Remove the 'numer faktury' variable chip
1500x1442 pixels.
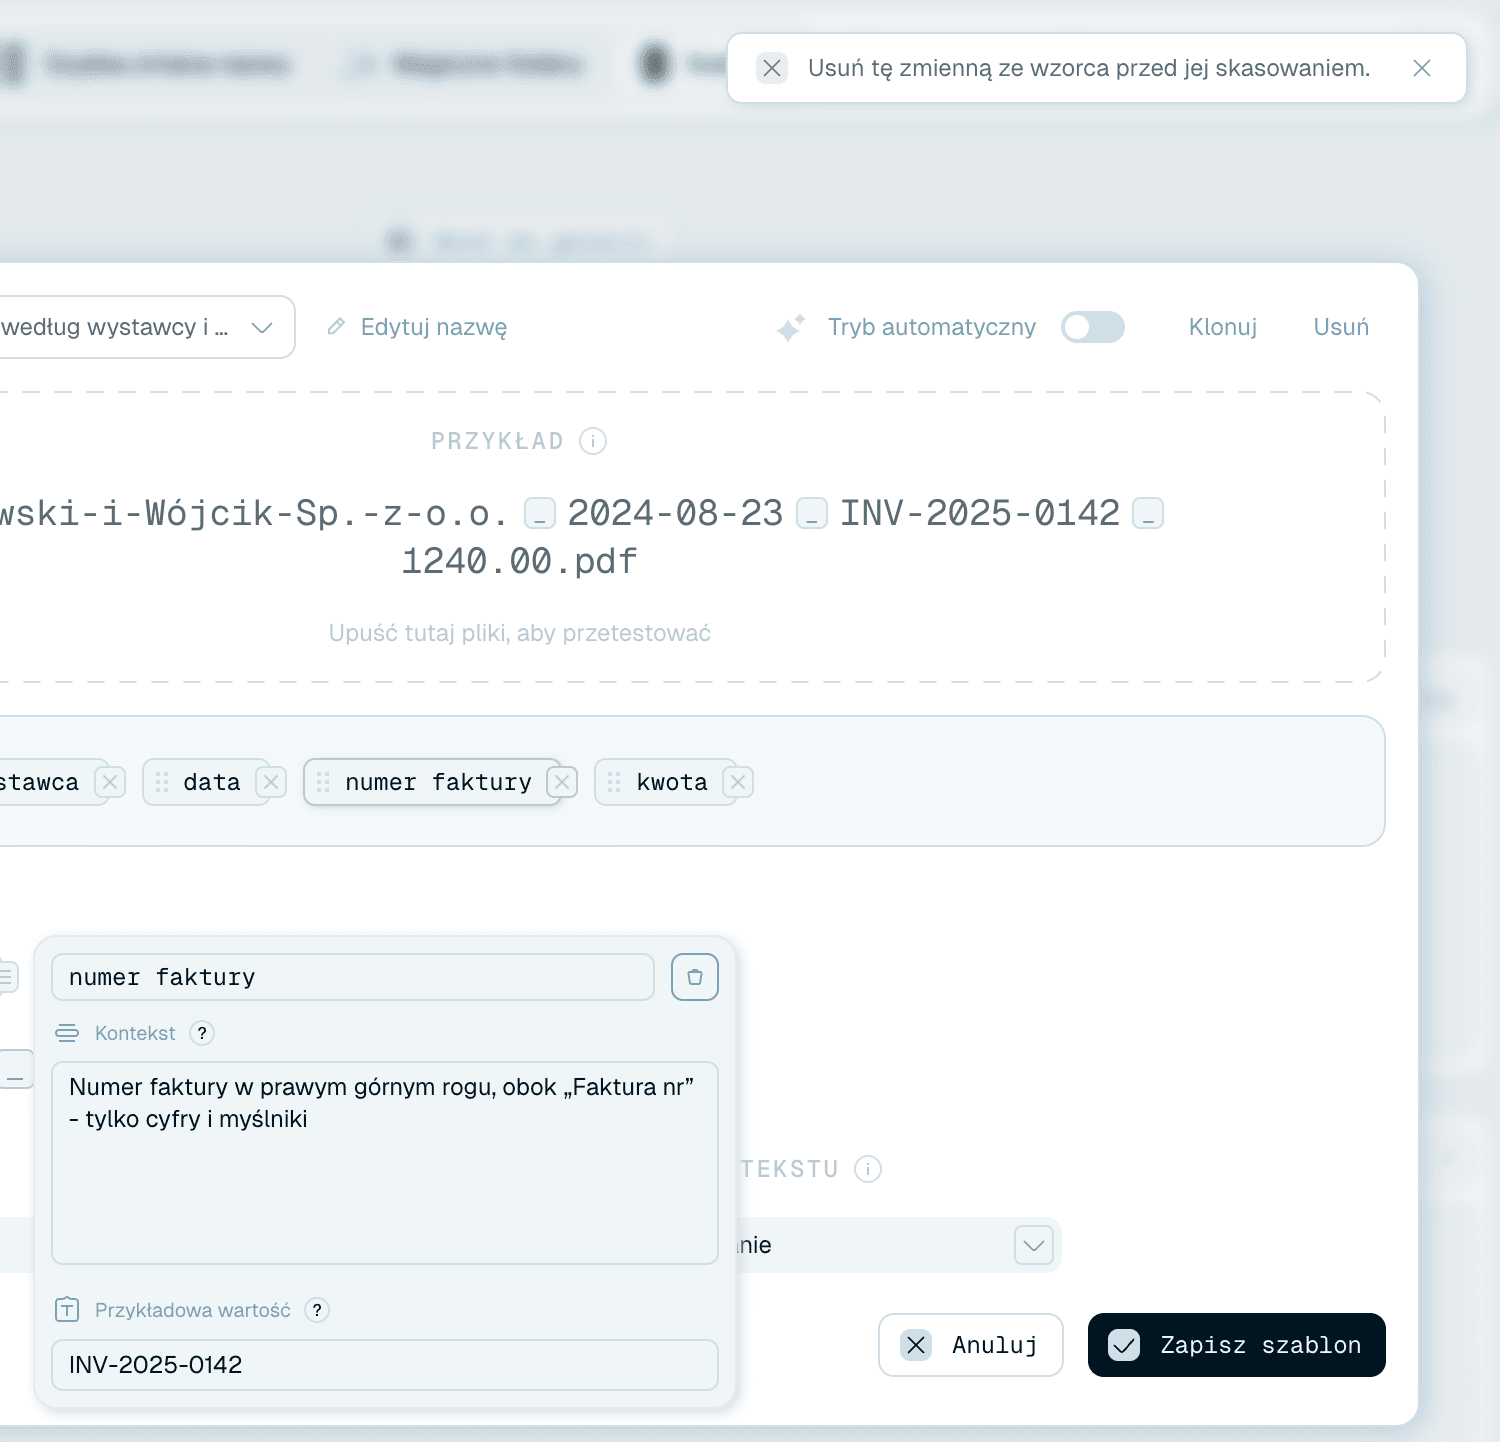562,782
